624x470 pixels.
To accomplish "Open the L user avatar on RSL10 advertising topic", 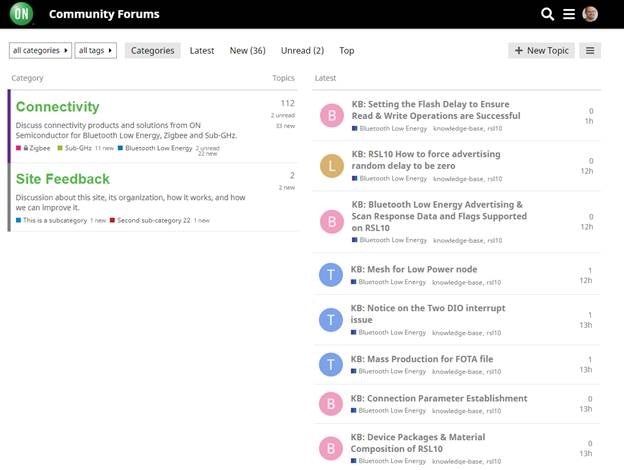I will [332, 166].
